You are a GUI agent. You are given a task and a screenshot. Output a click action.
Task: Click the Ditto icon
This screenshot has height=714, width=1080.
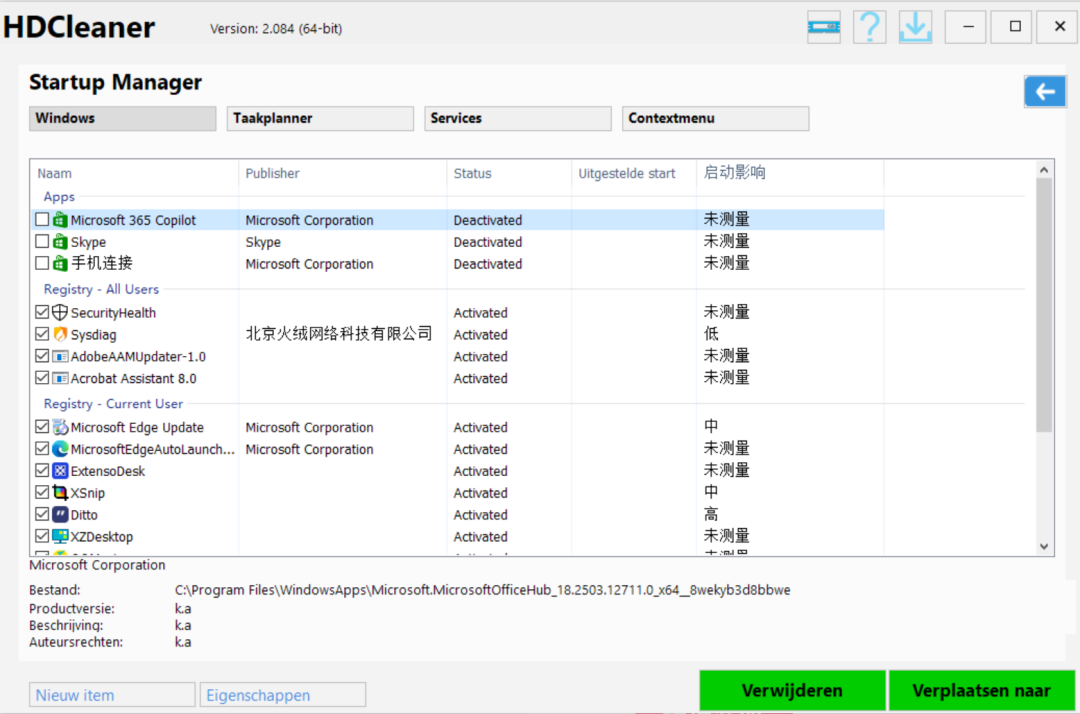tap(61, 515)
